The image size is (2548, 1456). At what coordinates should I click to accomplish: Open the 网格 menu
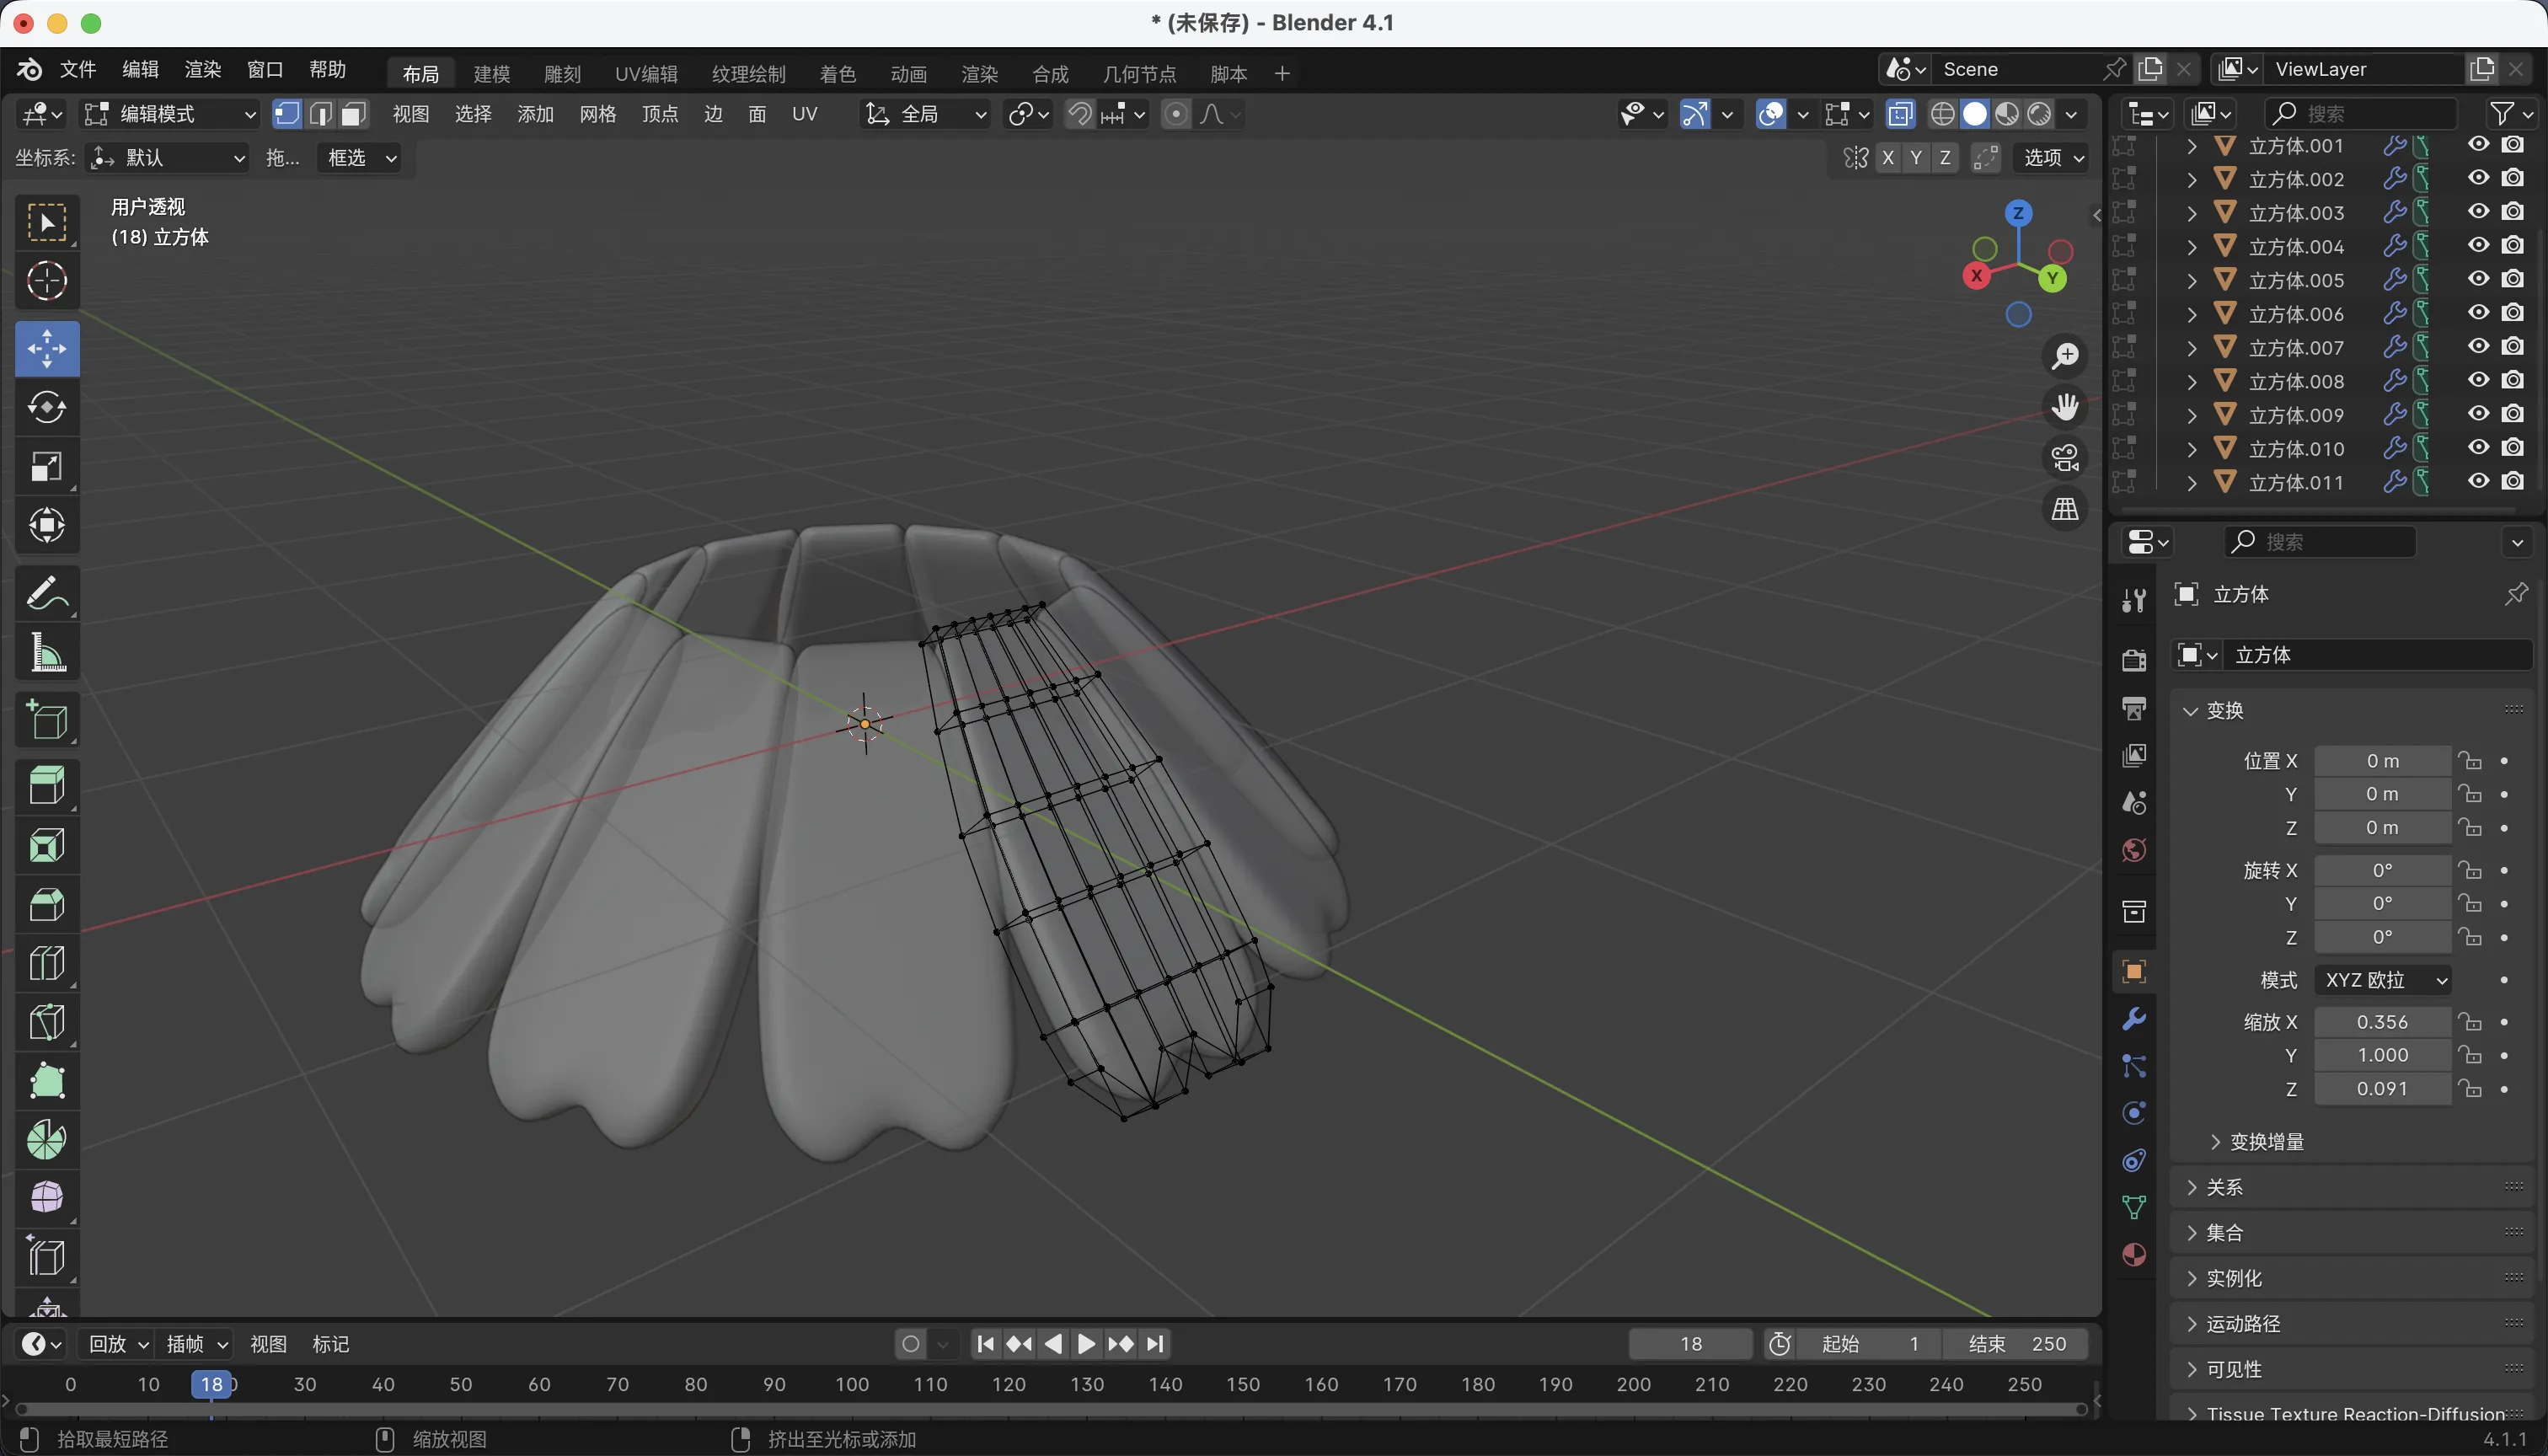pos(597,114)
